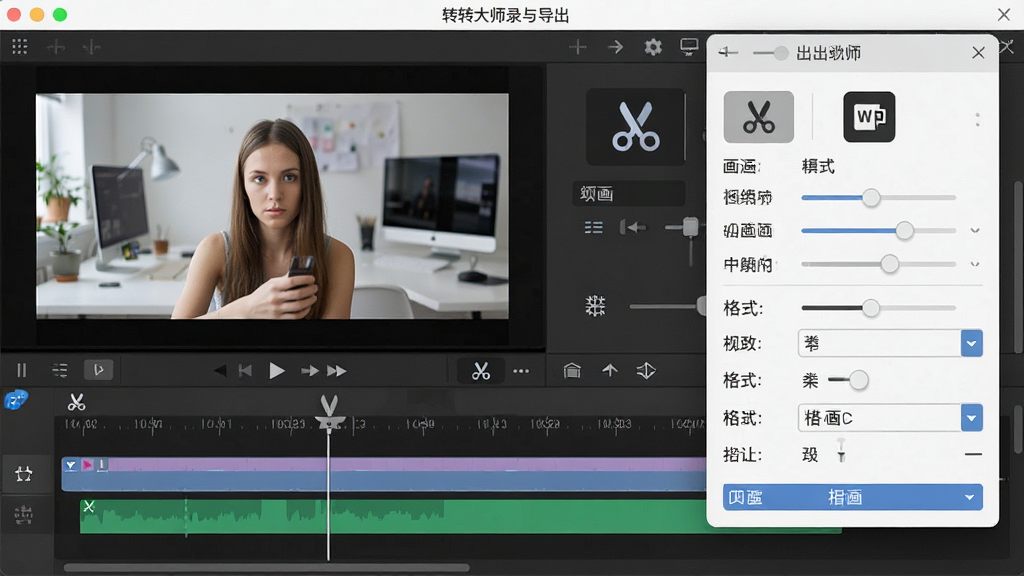1024x576 pixels.
Task: Expand the chevron beside the second slider
Action: [x=974, y=231]
